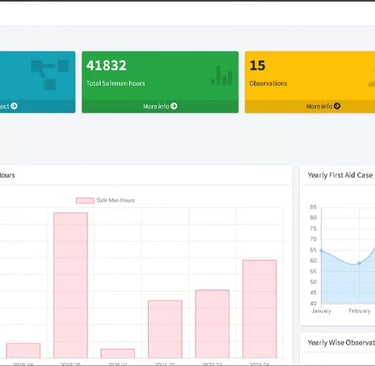Click the 65 value on the y-axis
Screen dimensions: 375x366
click(x=313, y=250)
